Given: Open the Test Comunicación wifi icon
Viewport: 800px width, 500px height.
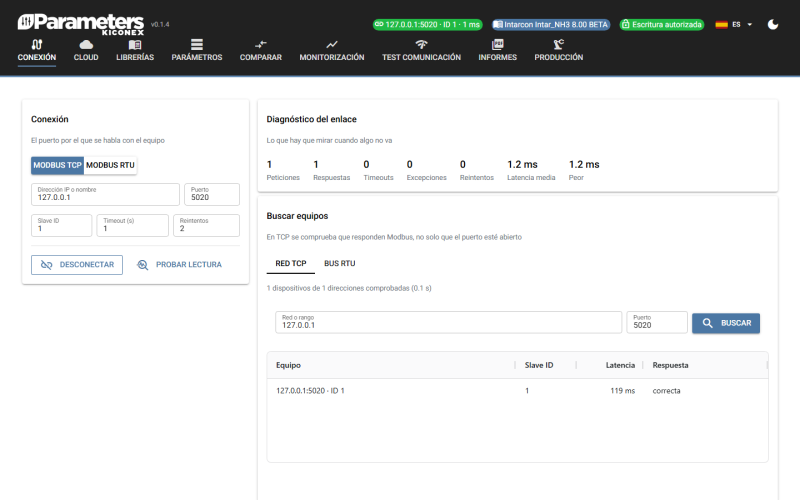Looking at the screenshot, I should point(421,44).
